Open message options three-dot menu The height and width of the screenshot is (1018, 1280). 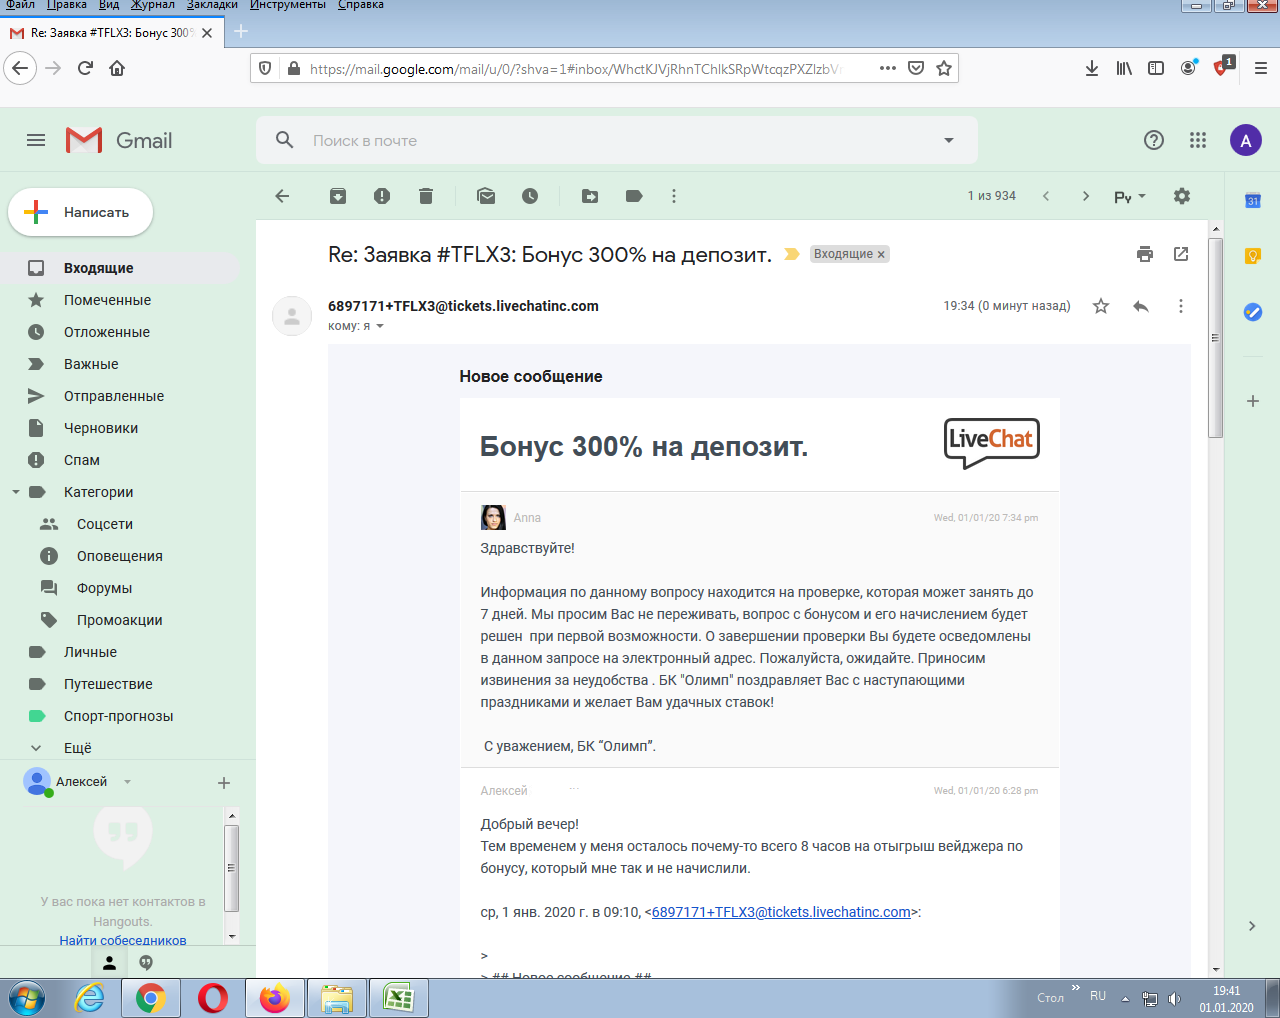pos(1181,306)
